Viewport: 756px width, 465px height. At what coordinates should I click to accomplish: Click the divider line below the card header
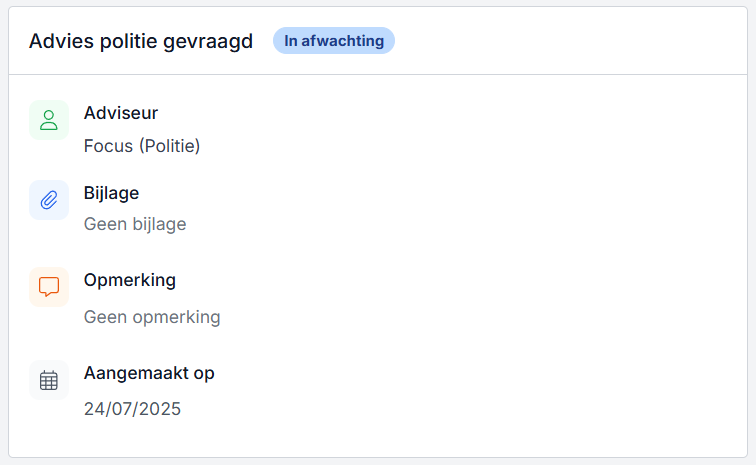[378, 74]
